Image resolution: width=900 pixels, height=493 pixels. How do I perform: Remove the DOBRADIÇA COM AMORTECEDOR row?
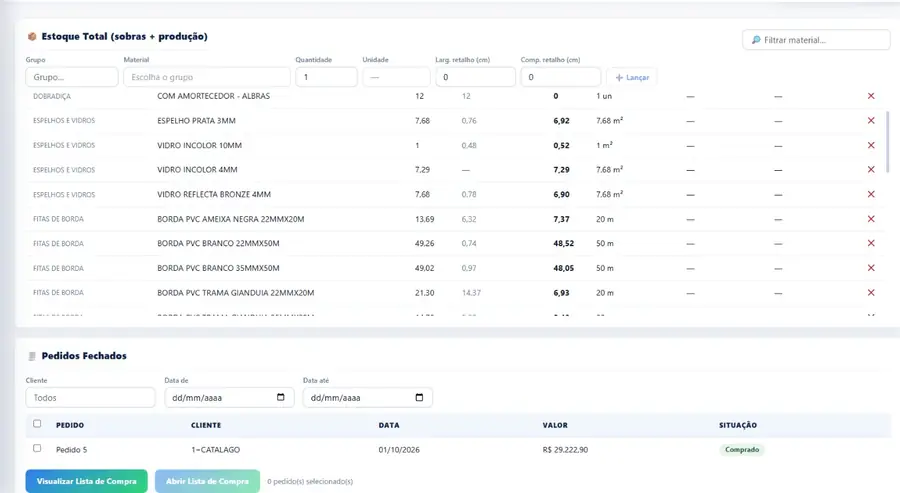coord(871,96)
